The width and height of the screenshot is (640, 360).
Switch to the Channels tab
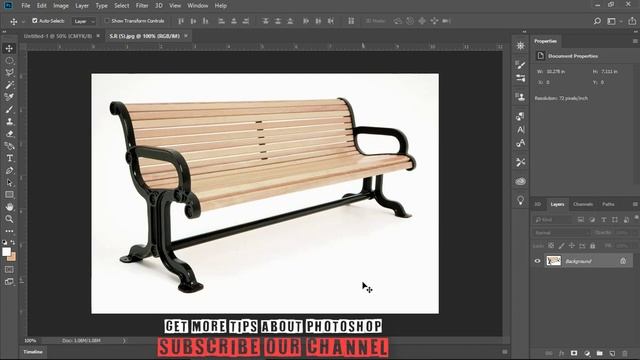click(x=583, y=204)
